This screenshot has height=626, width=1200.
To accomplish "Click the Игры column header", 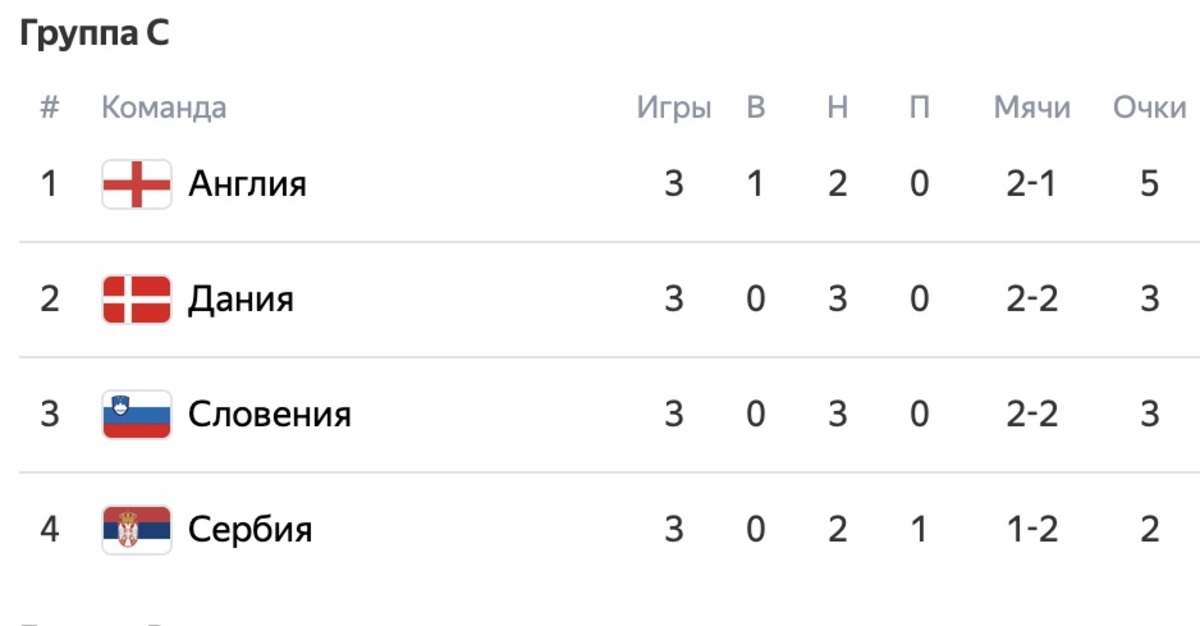I will pos(674,107).
